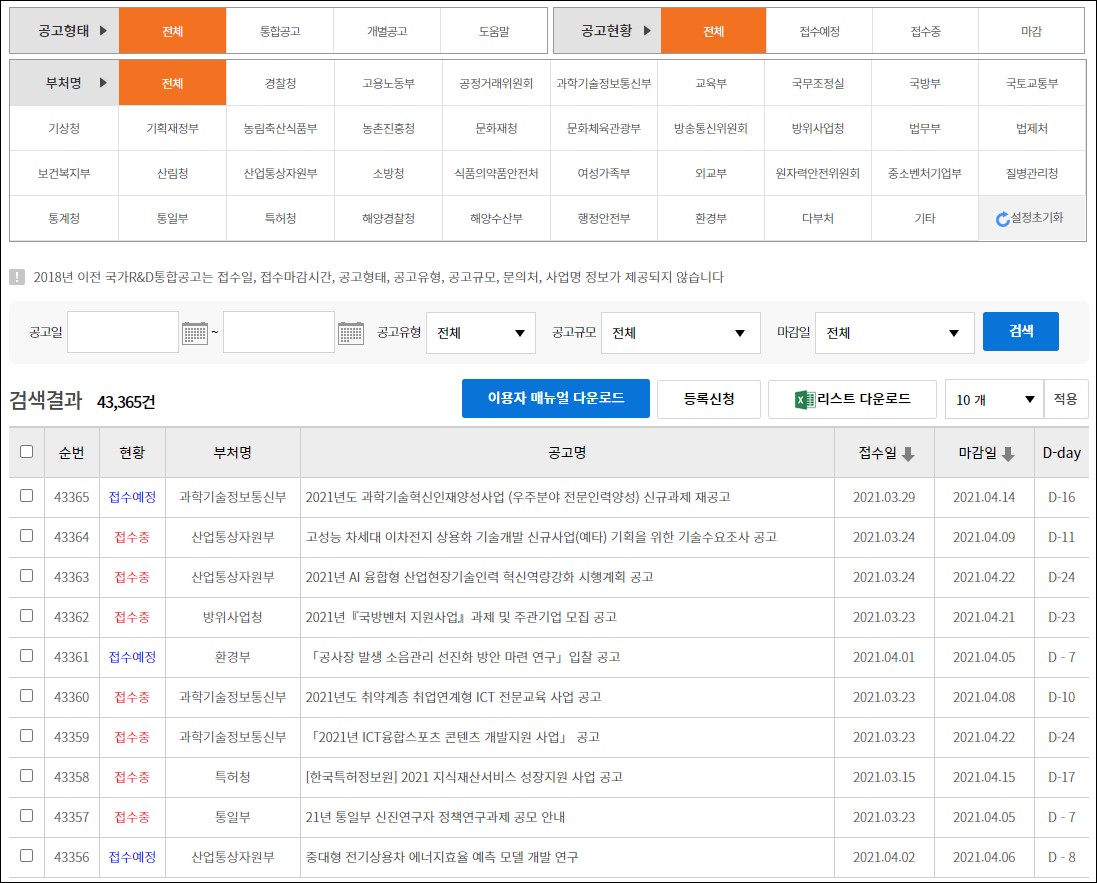Check the box for row 43365

(27, 495)
